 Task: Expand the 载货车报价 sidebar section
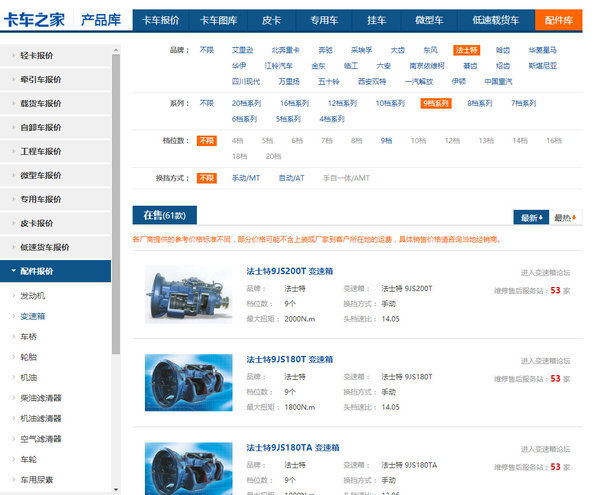pyautogui.click(x=55, y=103)
